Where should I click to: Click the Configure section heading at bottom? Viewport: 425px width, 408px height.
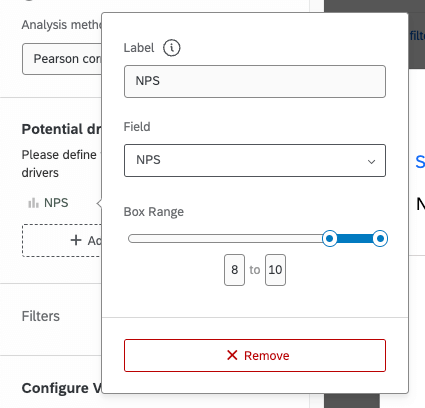[x=62, y=388]
